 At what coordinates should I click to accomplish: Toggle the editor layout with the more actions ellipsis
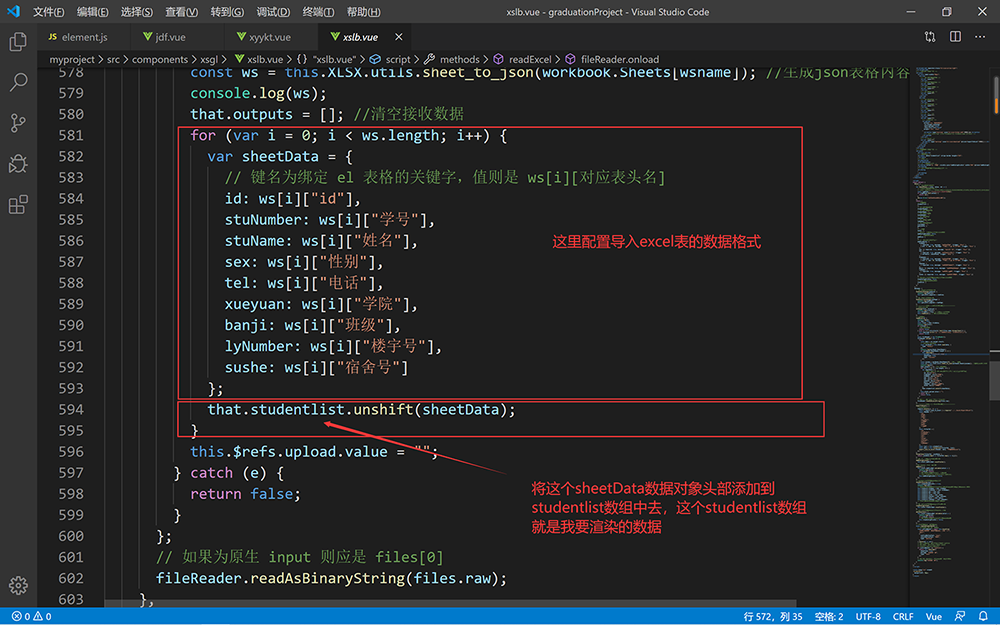pos(980,35)
